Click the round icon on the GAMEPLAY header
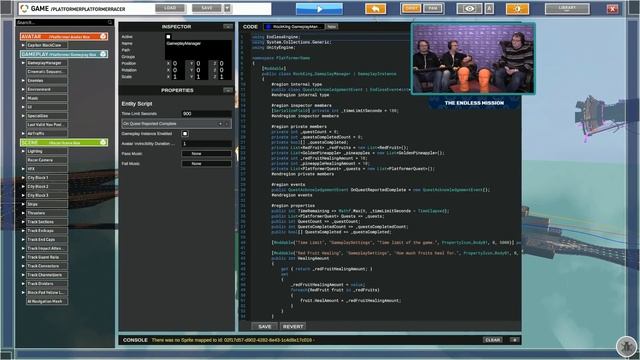The image size is (640, 360). (x=103, y=54)
